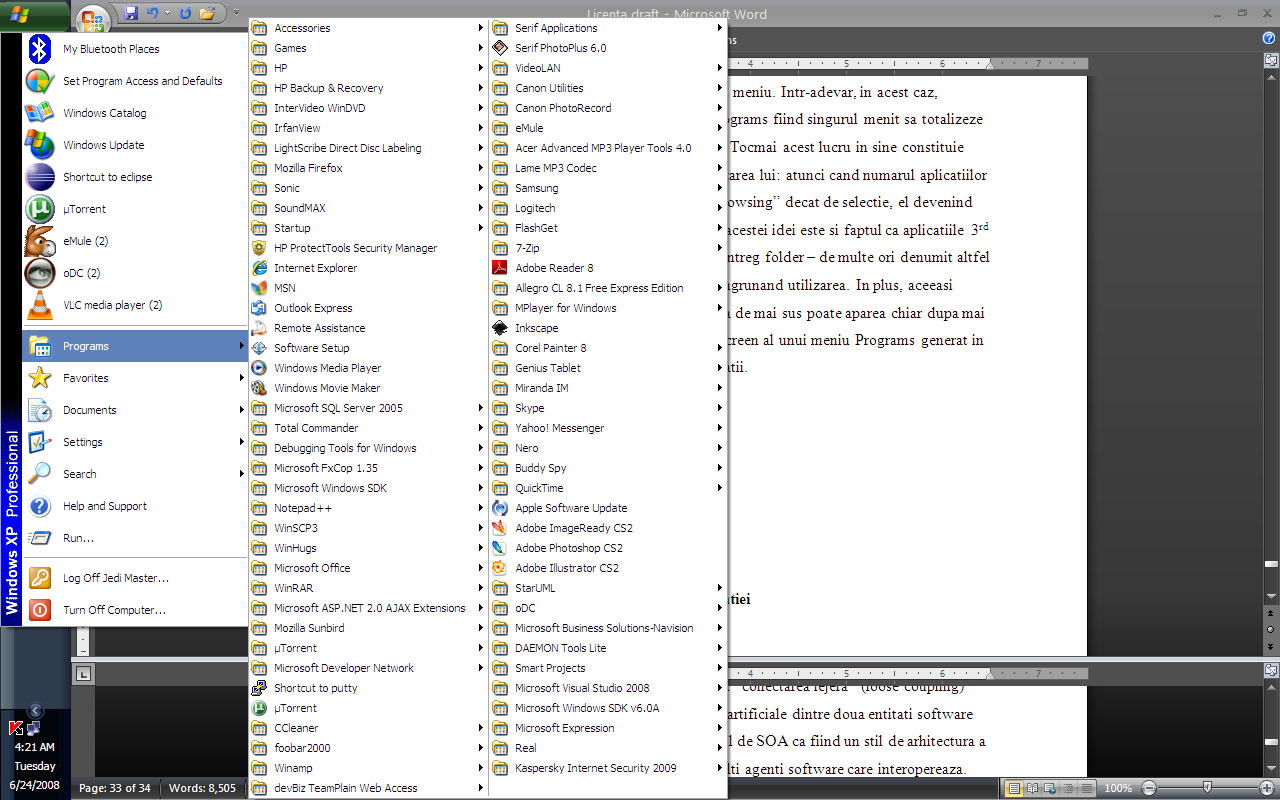1280x800 pixels.
Task: Click the Redo icon in Word's toolbar
Action: pyautogui.click(x=186, y=14)
